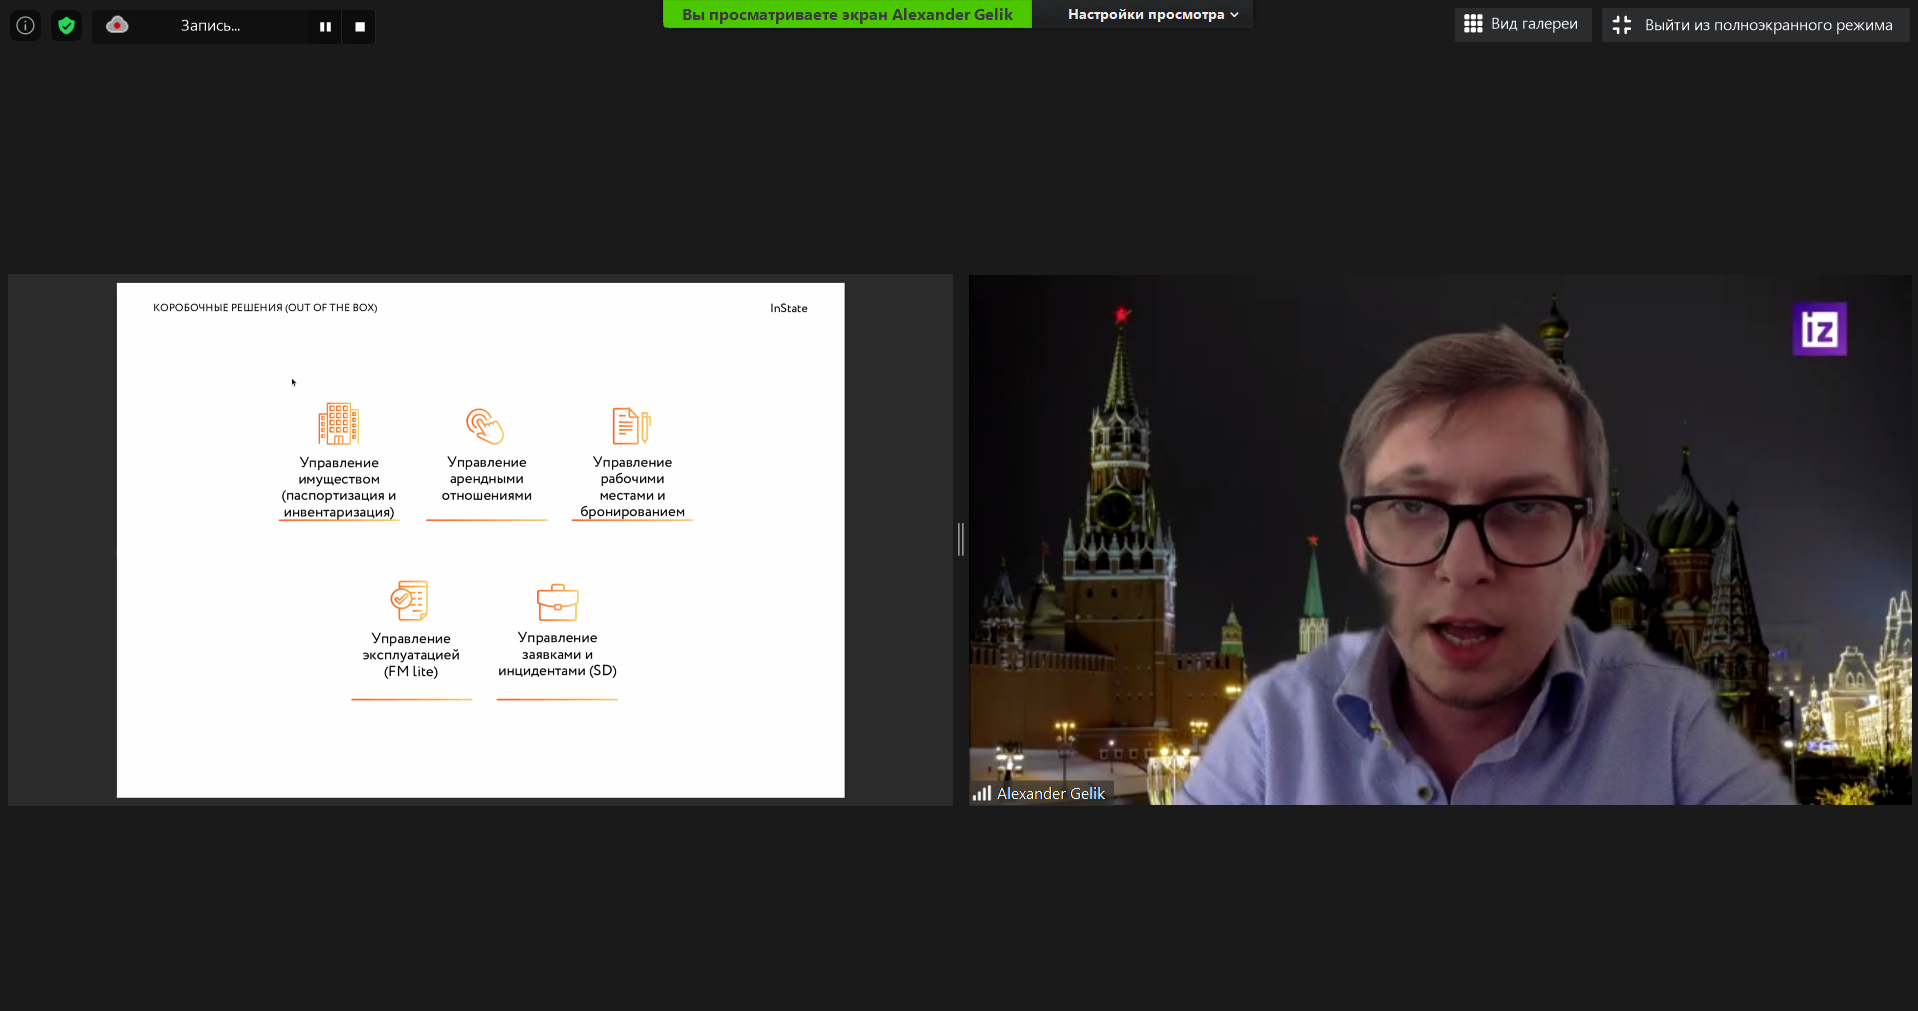
Task: Click the hand-touch icon for rental relations
Action: point(485,425)
